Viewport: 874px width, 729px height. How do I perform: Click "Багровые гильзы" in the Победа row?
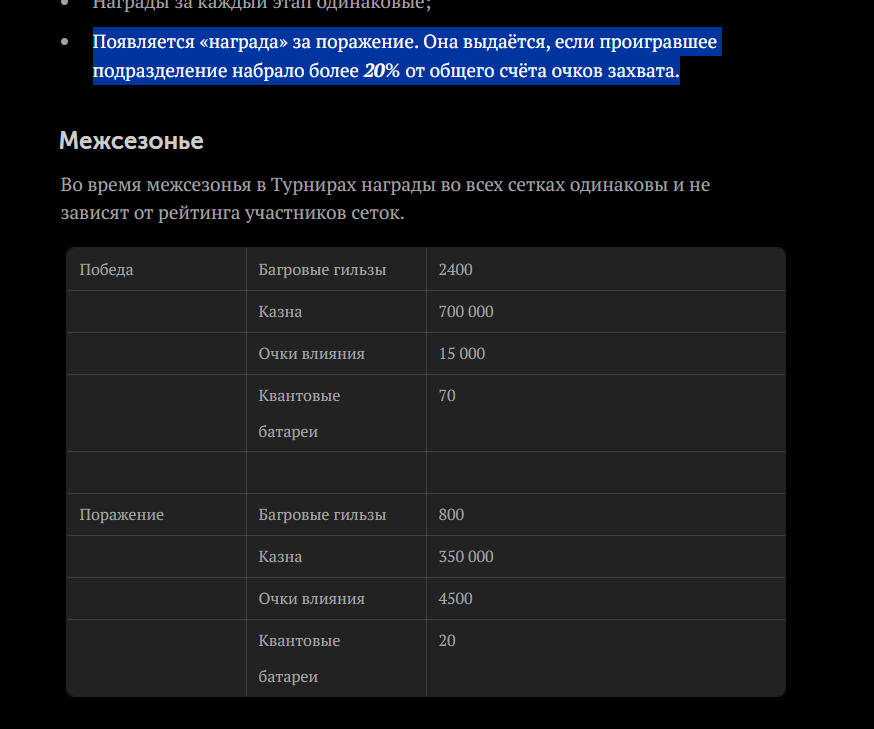[x=322, y=270]
